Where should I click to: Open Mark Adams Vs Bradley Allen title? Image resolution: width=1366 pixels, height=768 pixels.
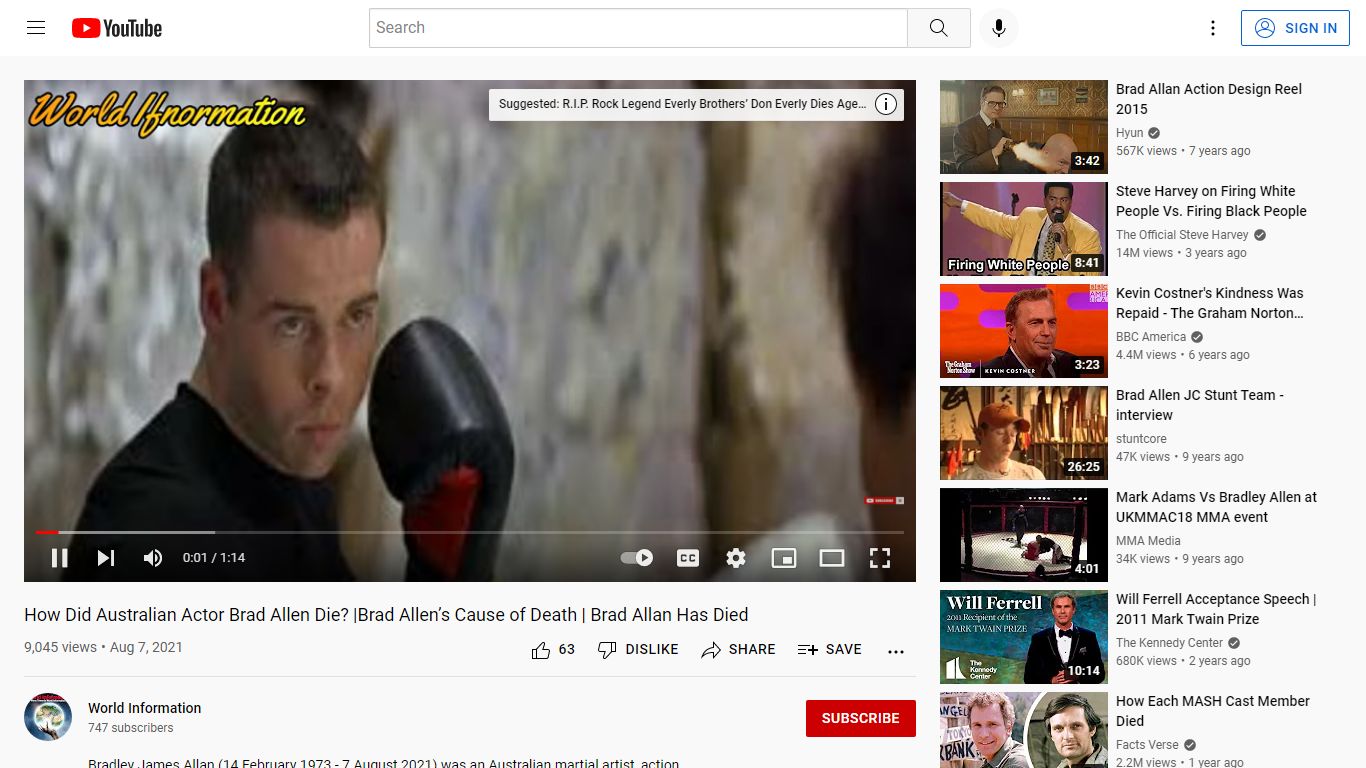click(1216, 507)
